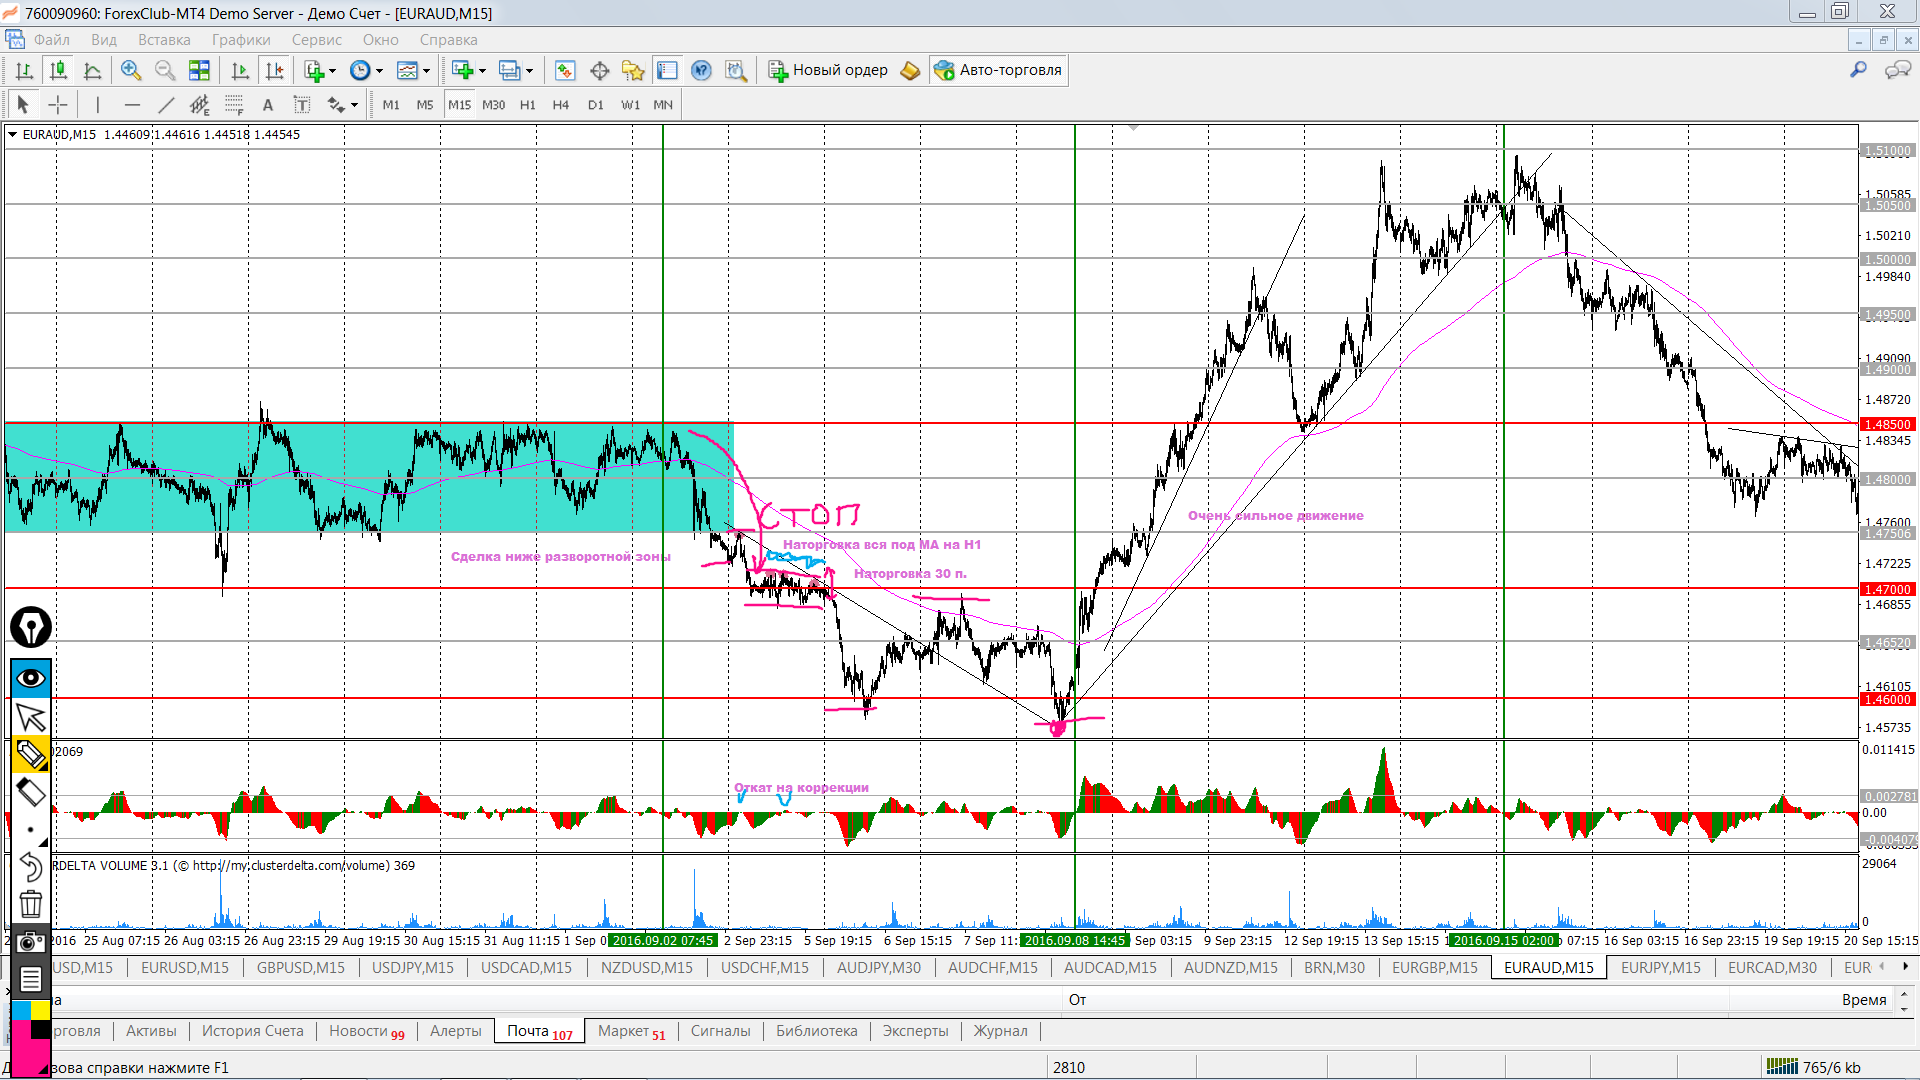Open the Data Window crosshair-target icon

click(x=600, y=70)
